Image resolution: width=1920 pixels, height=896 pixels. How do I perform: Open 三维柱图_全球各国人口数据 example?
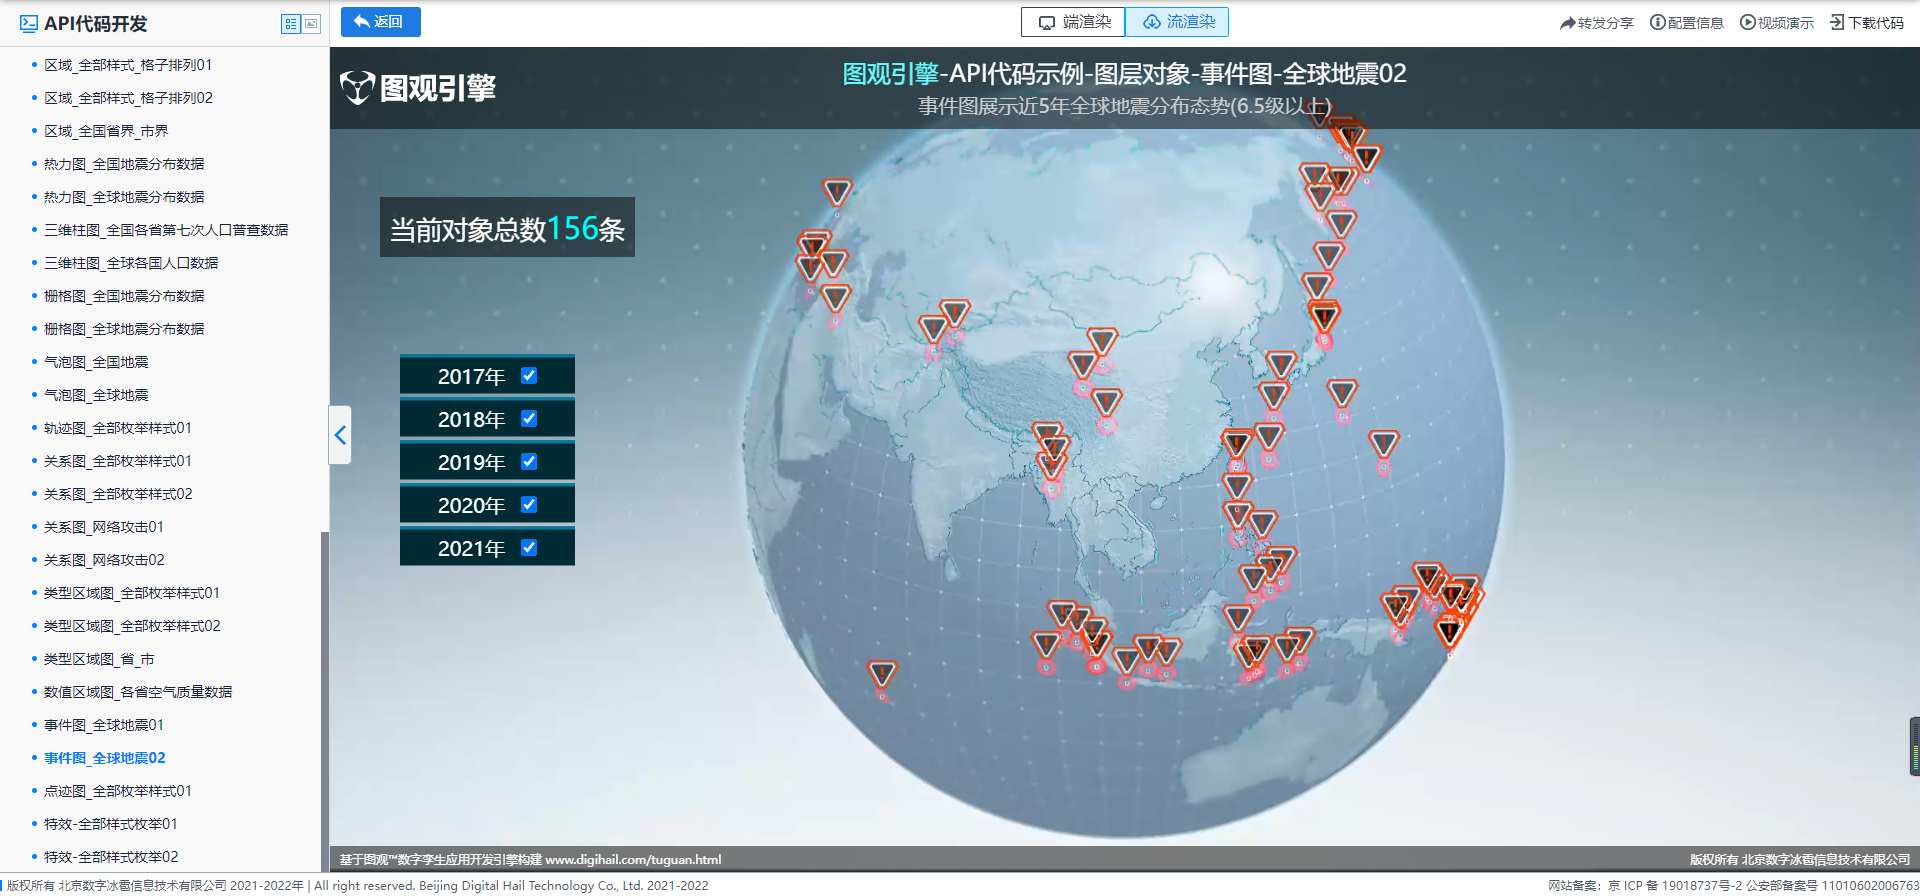coord(131,263)
